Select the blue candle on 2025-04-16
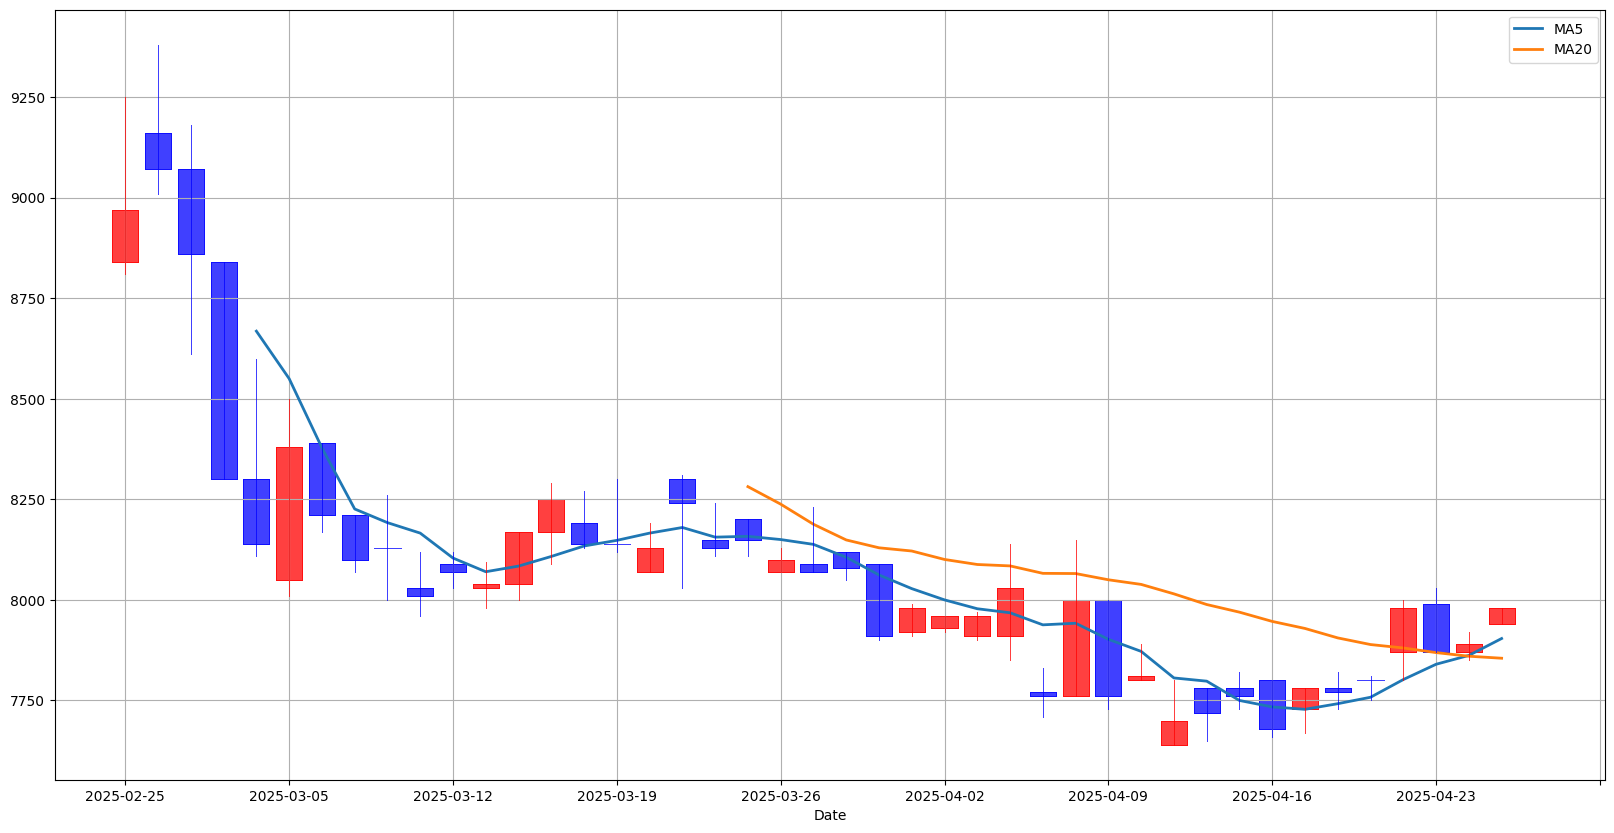Viewport: 1614px width, 833px height. tap(1272, 704)
